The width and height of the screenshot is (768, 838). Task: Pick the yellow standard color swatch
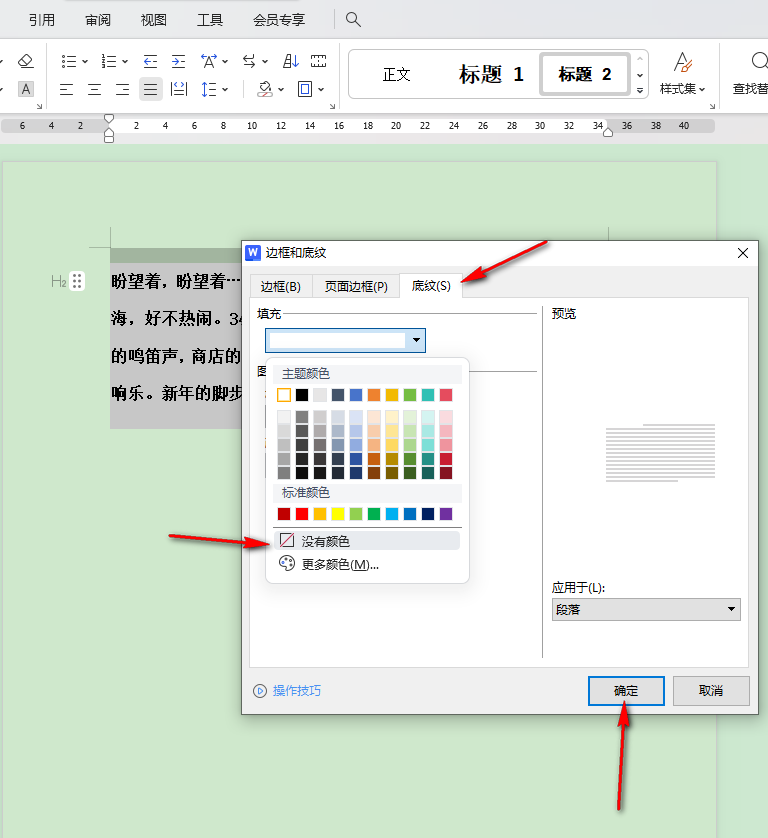pyautogui.click(x=338, y=514)
